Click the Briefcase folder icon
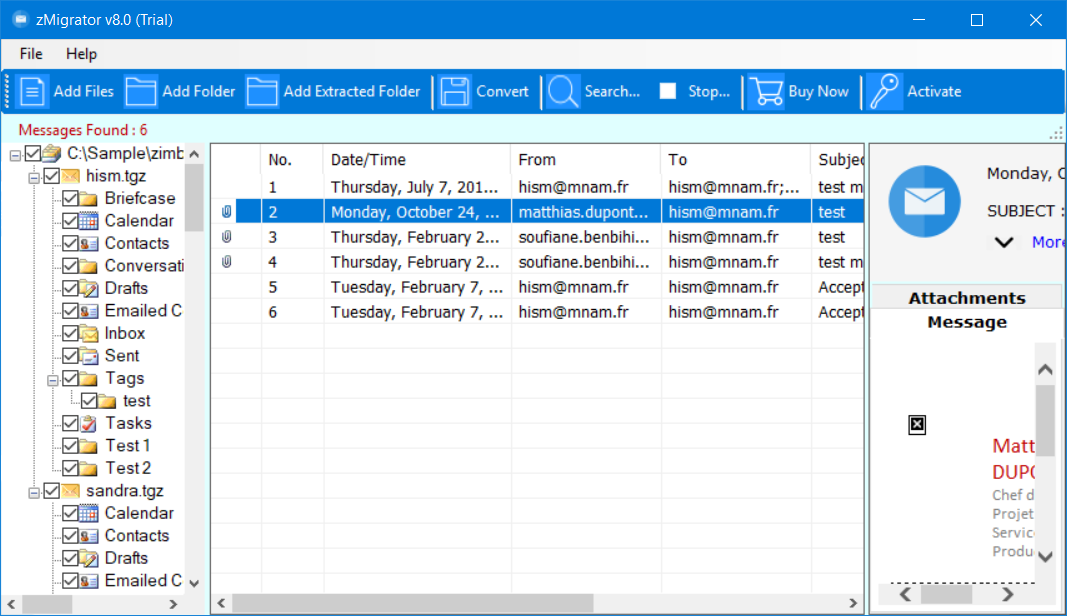 click(x=88, y=199)
